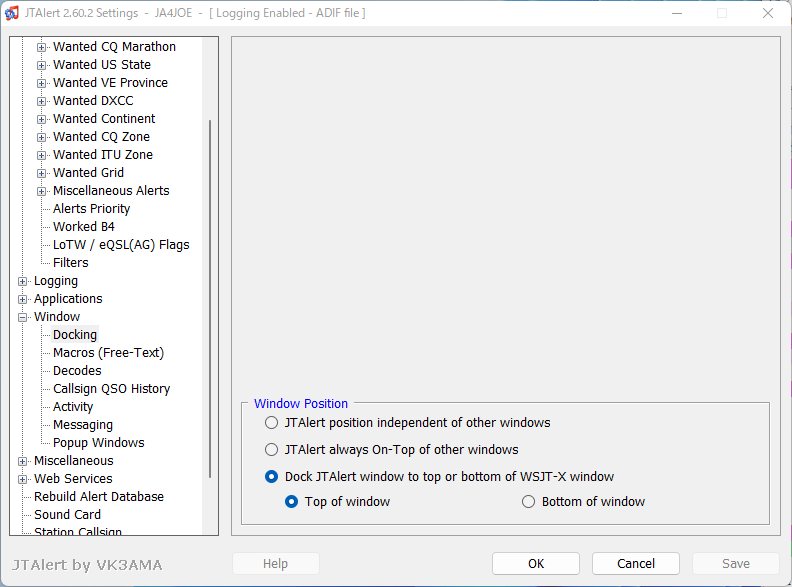Viewport: 792px width, 587px height.
Task: Select Wanted Grid label in tree
Action: pyautogui.click(x=88, y=173)
